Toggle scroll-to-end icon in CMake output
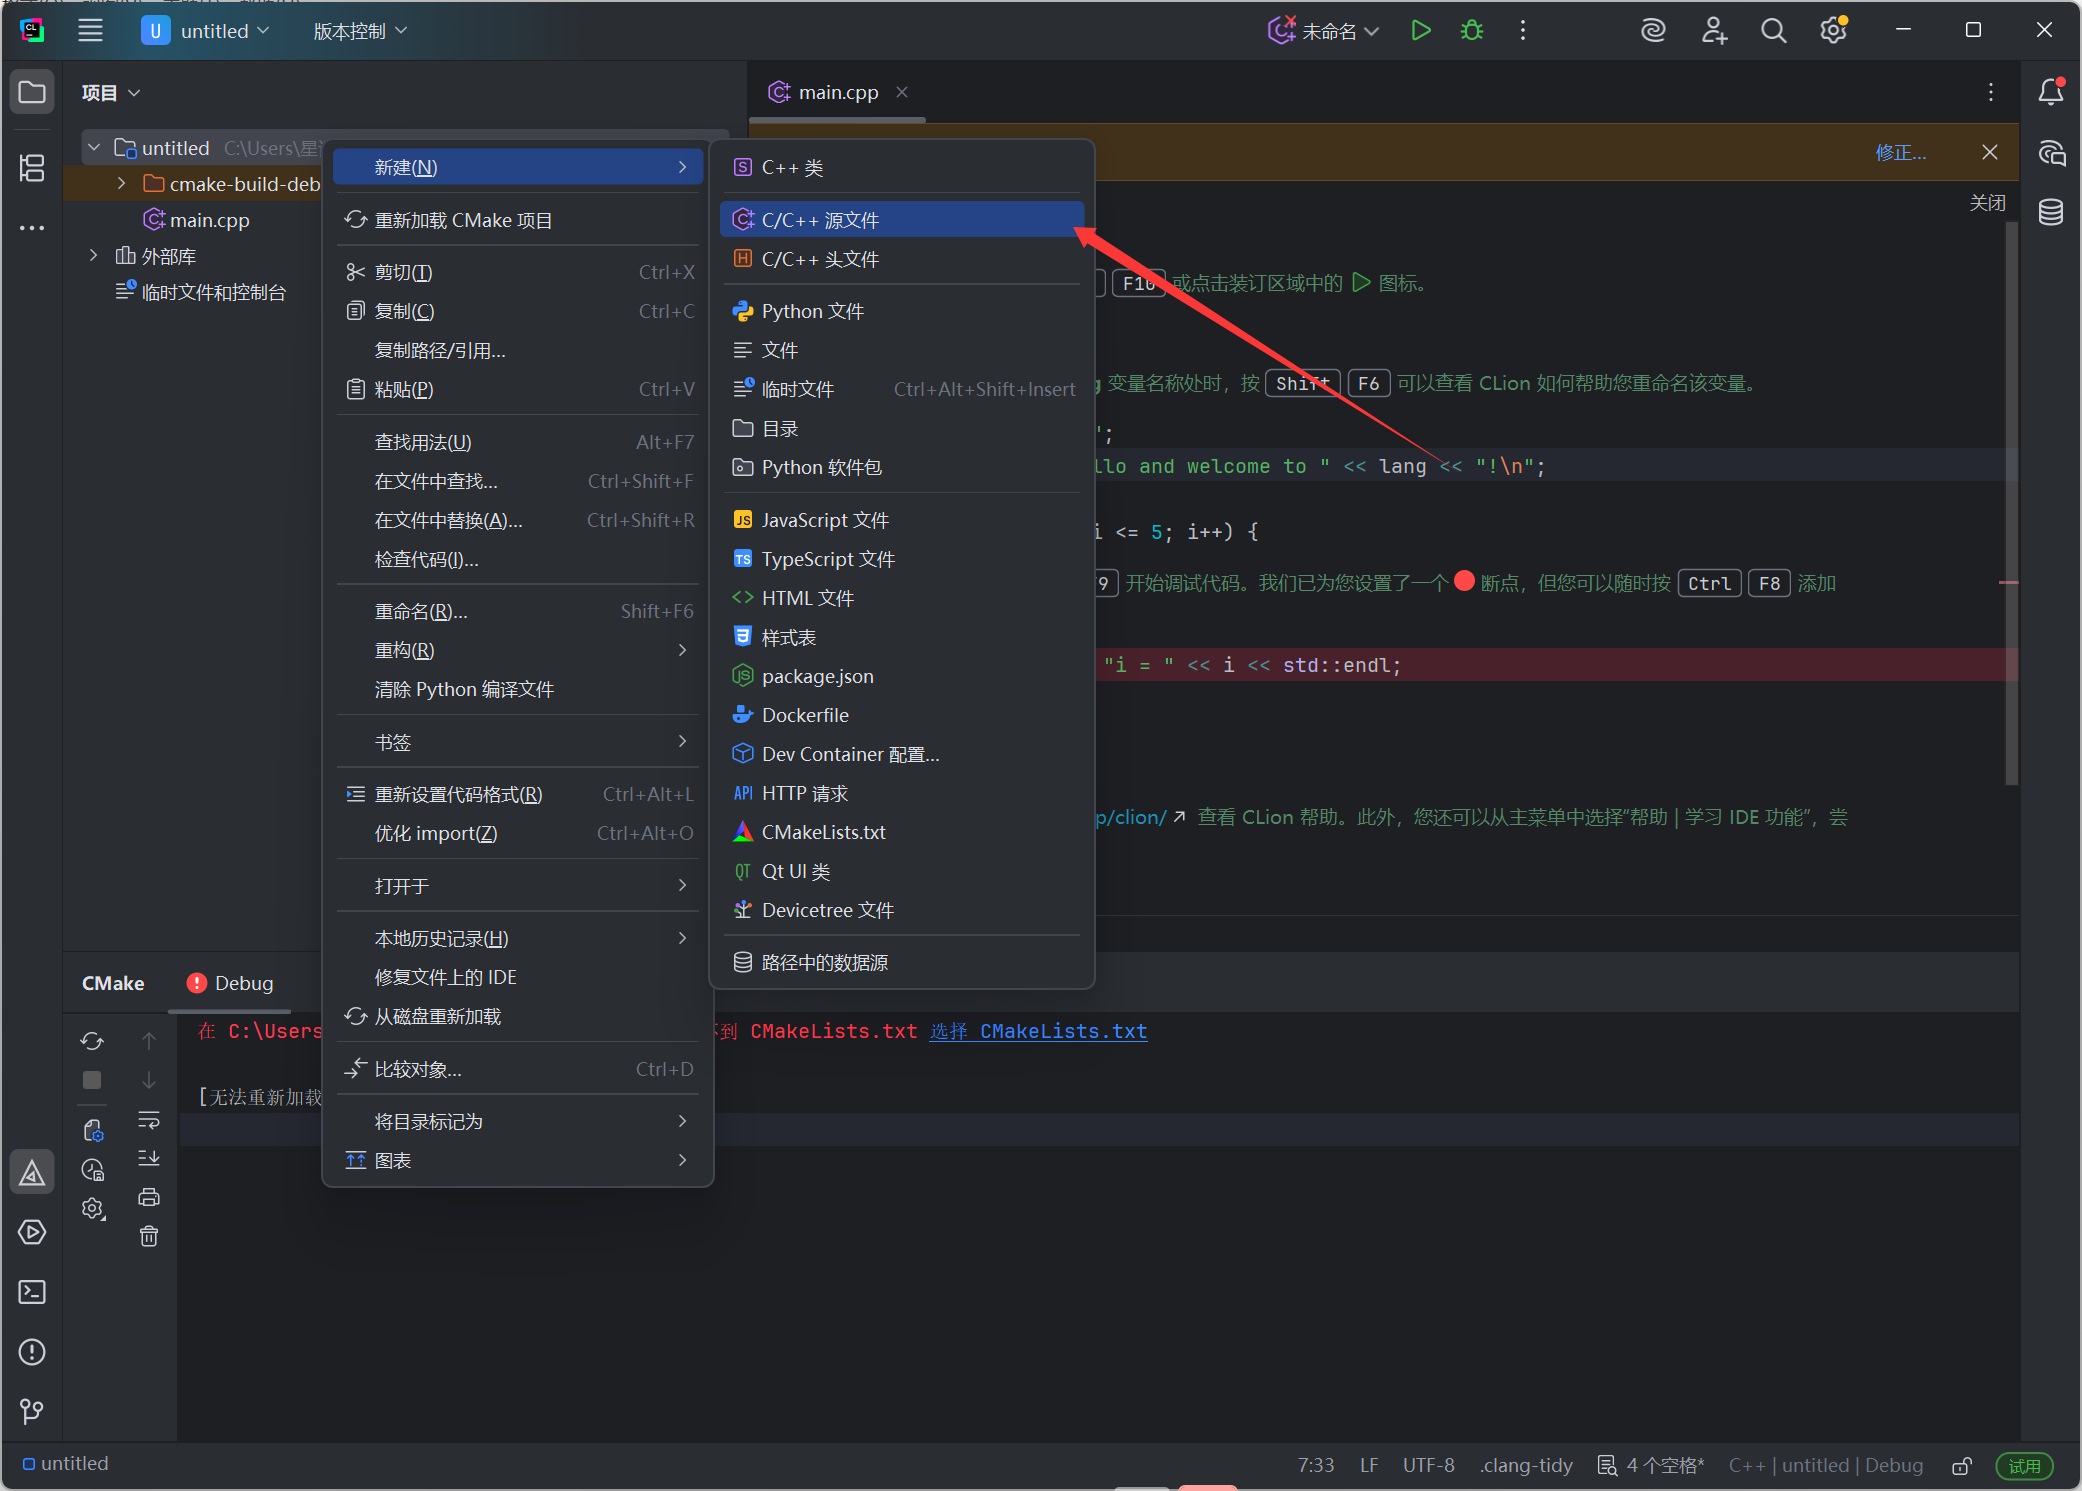Image resolution: width=2082 pixels, height=1491 pixels. pyautogui.click(x=149, y=1158)
